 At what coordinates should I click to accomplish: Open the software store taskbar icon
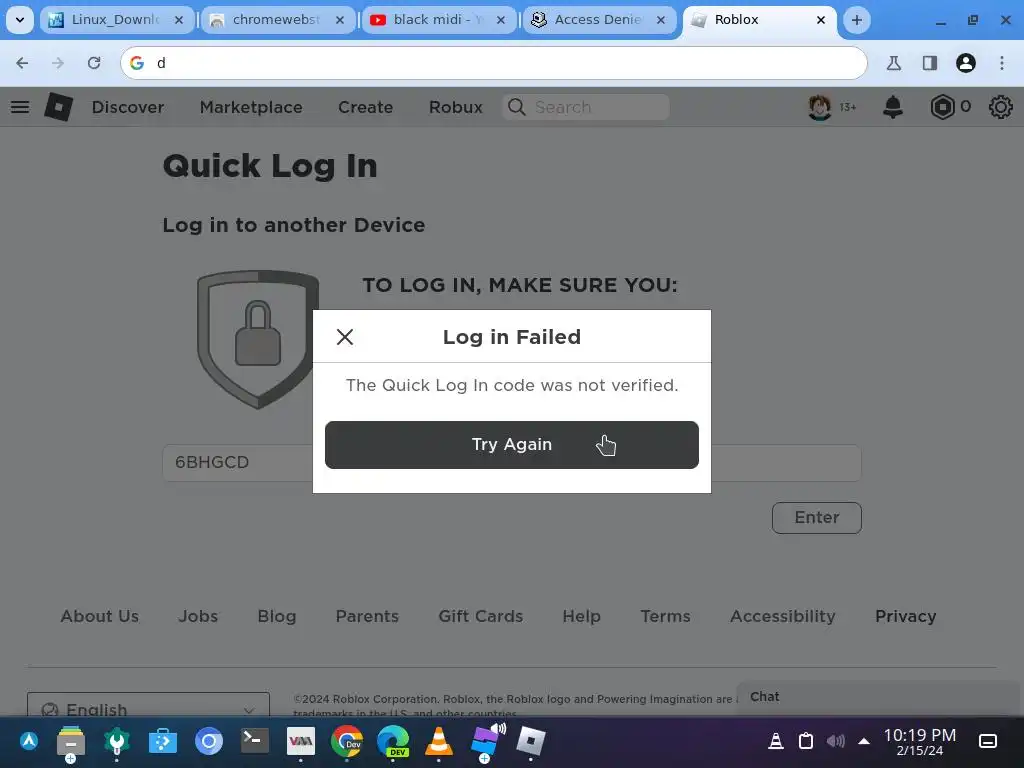point(163,742)
